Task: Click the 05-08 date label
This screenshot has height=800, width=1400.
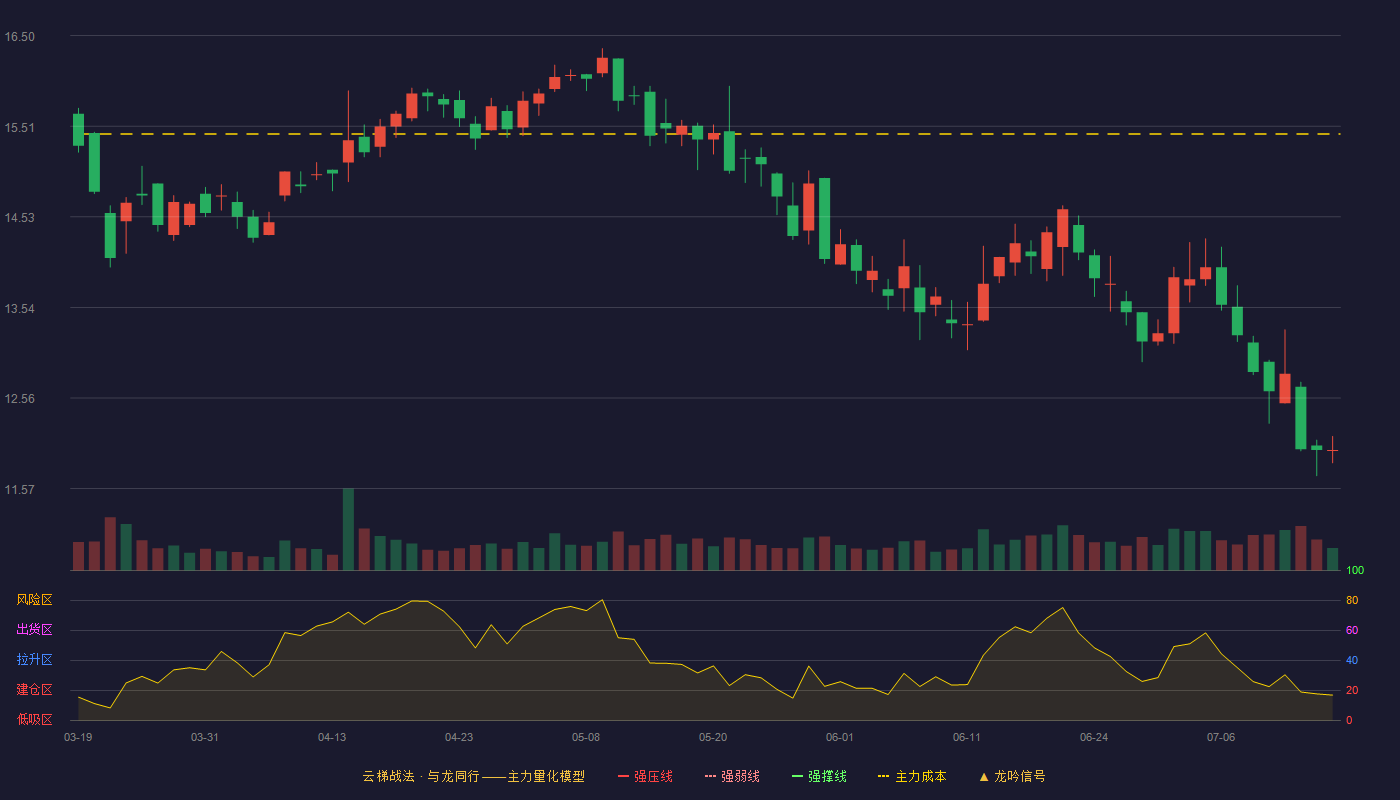Action: pyautogui.click(x=586, y=737)
